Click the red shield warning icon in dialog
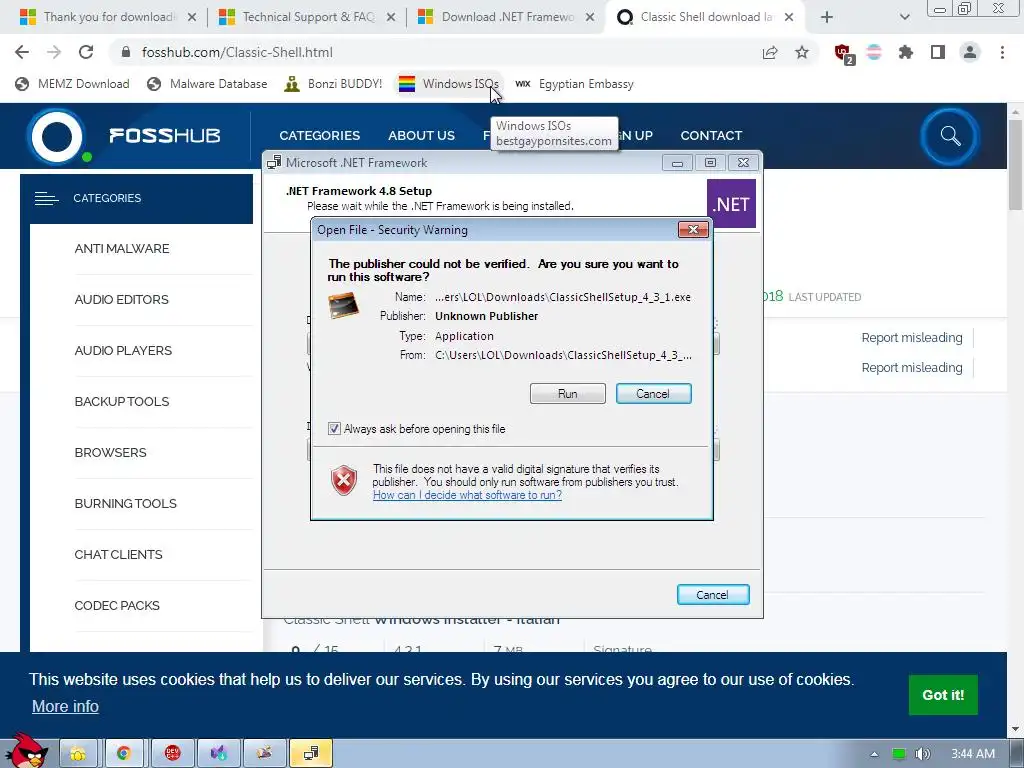This screenshot has width=1024, height=768. pos(344,481)
